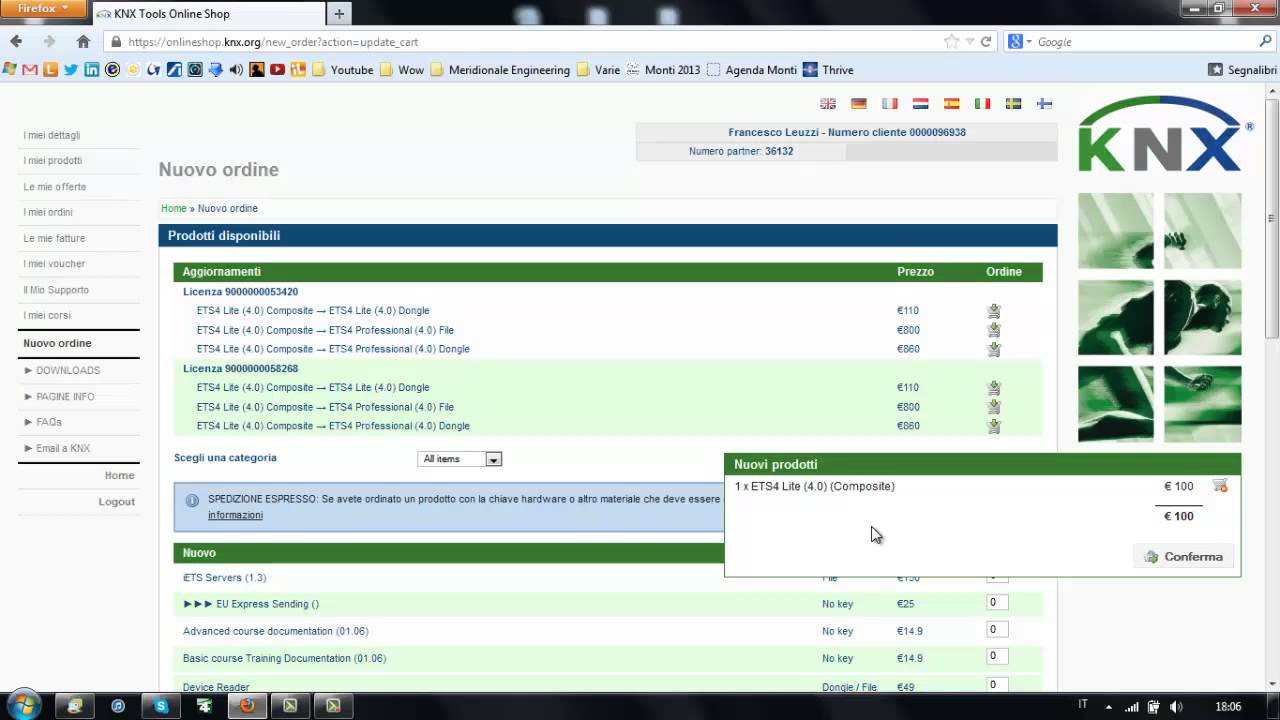Remove ETS4 Lite (Composite) from cart

point(1220,486)
